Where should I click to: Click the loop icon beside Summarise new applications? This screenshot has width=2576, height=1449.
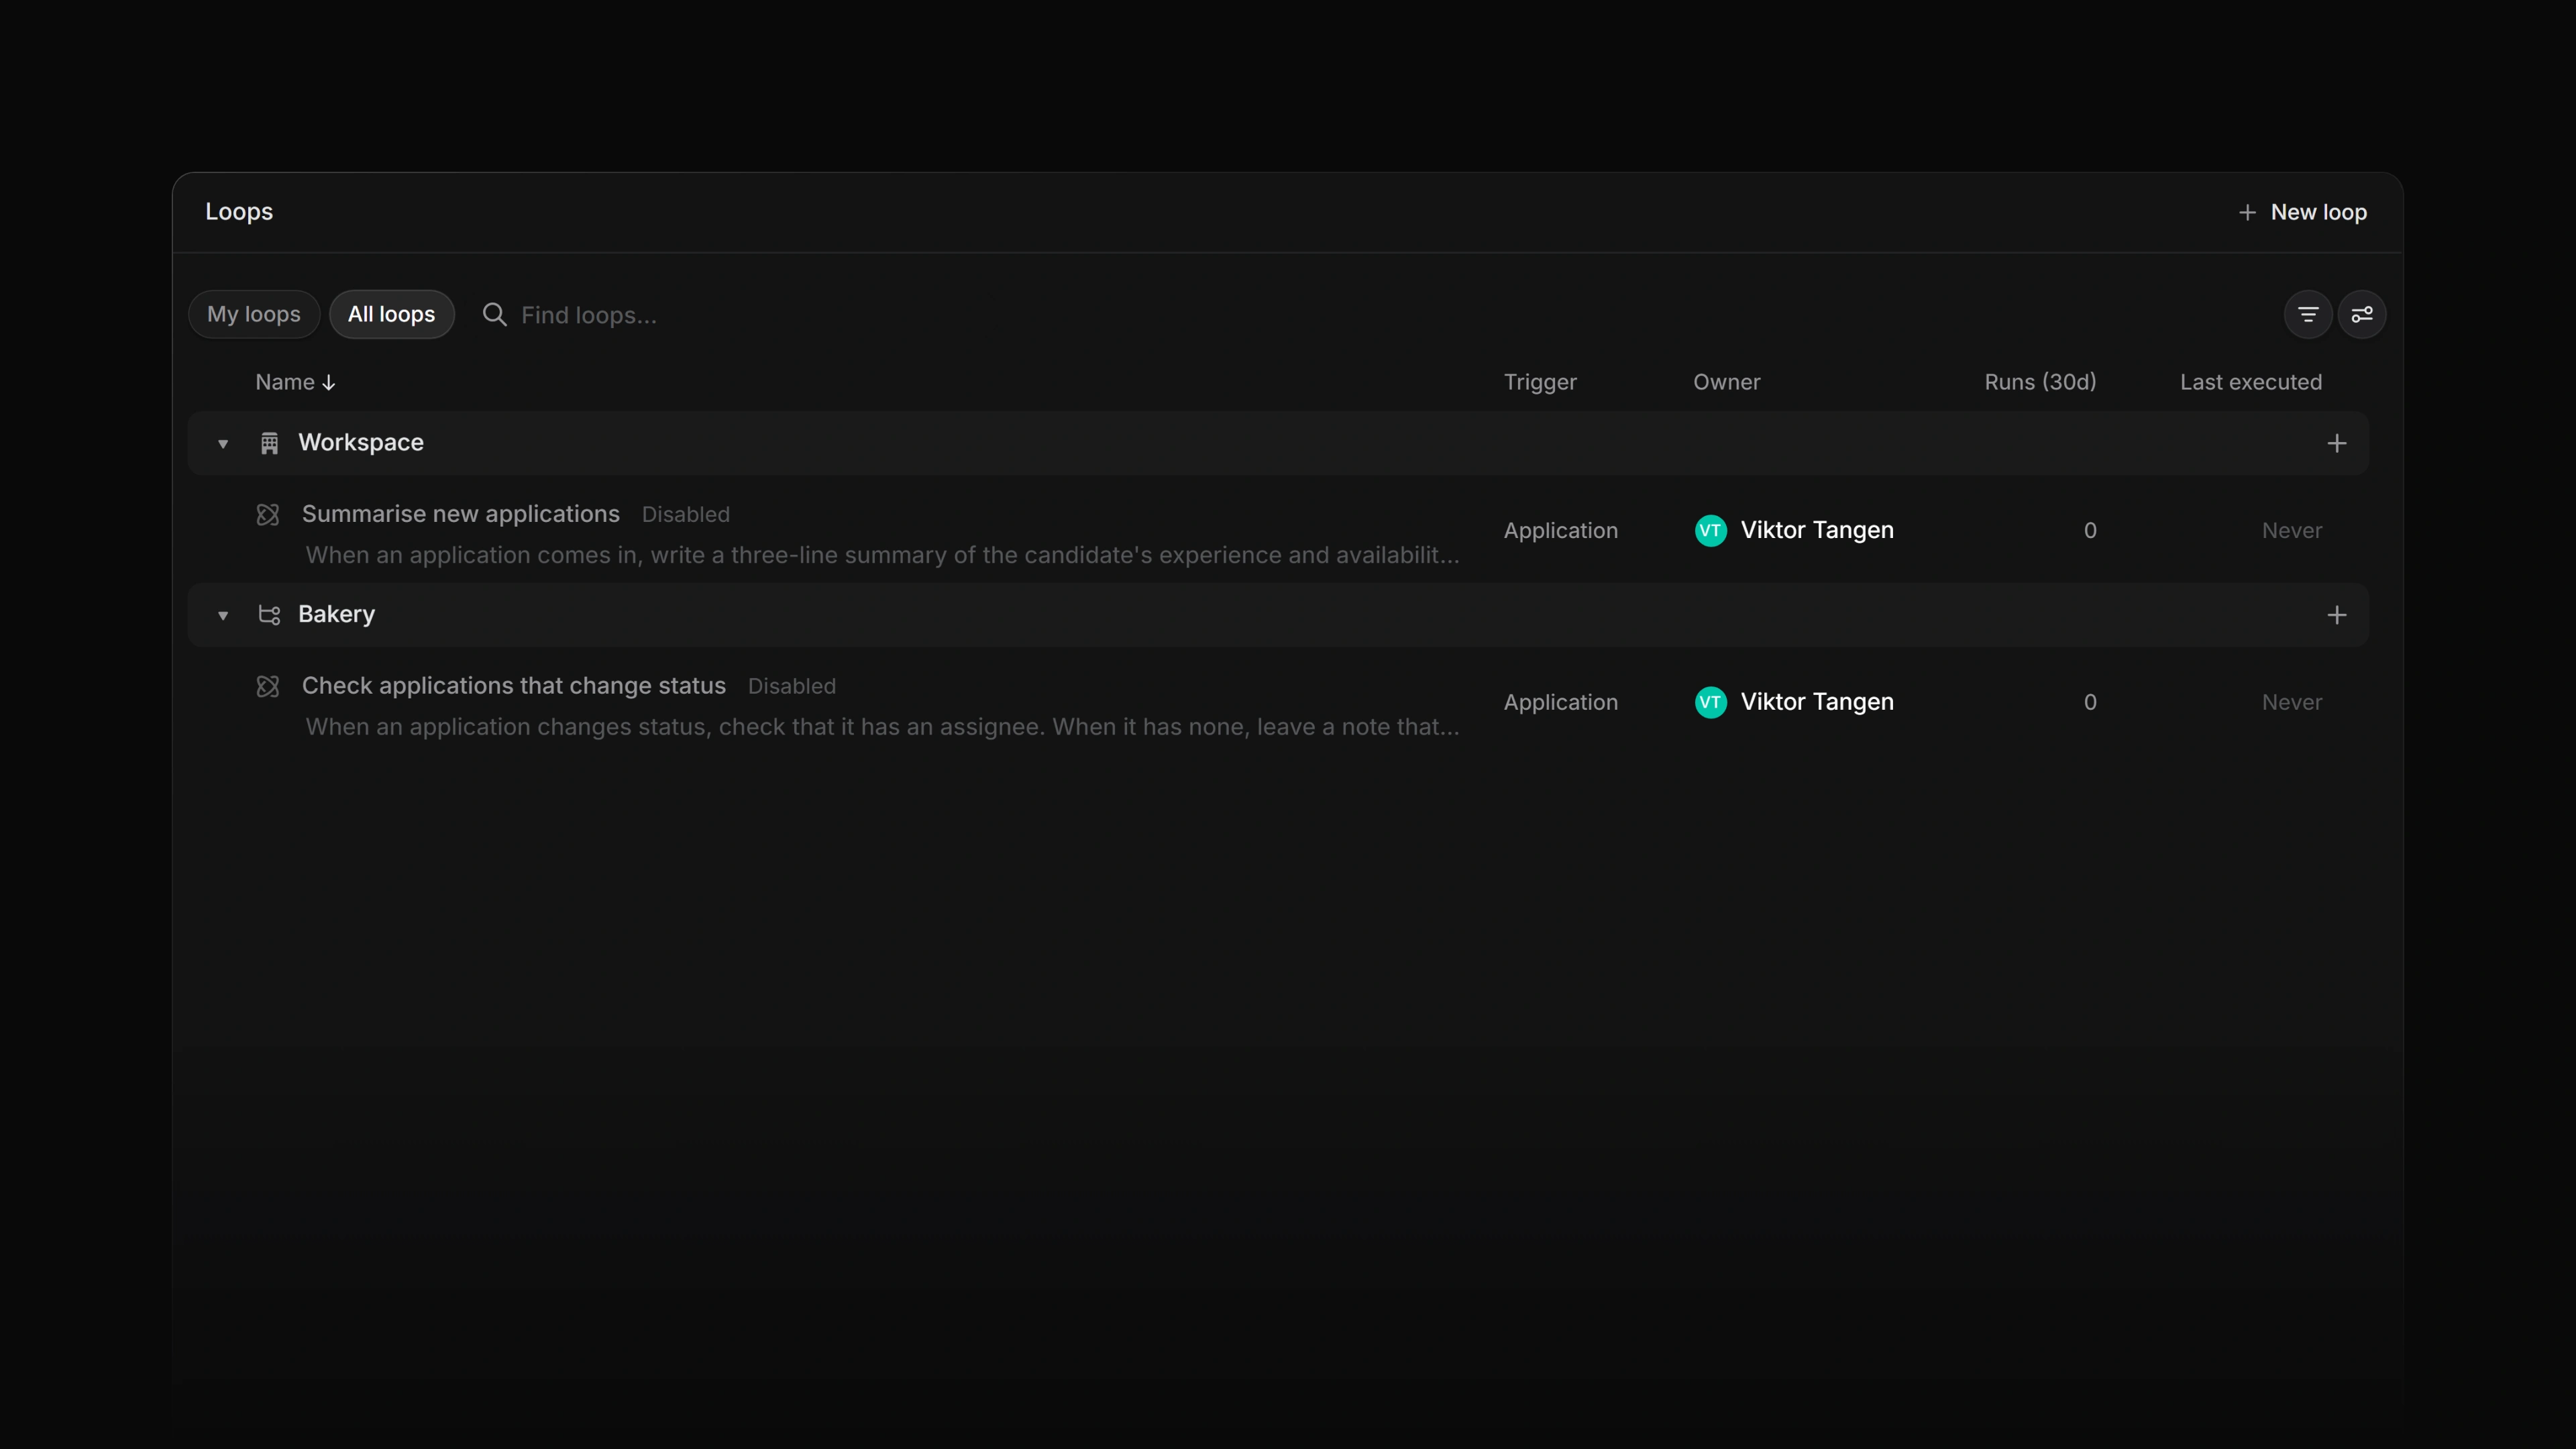268,515
